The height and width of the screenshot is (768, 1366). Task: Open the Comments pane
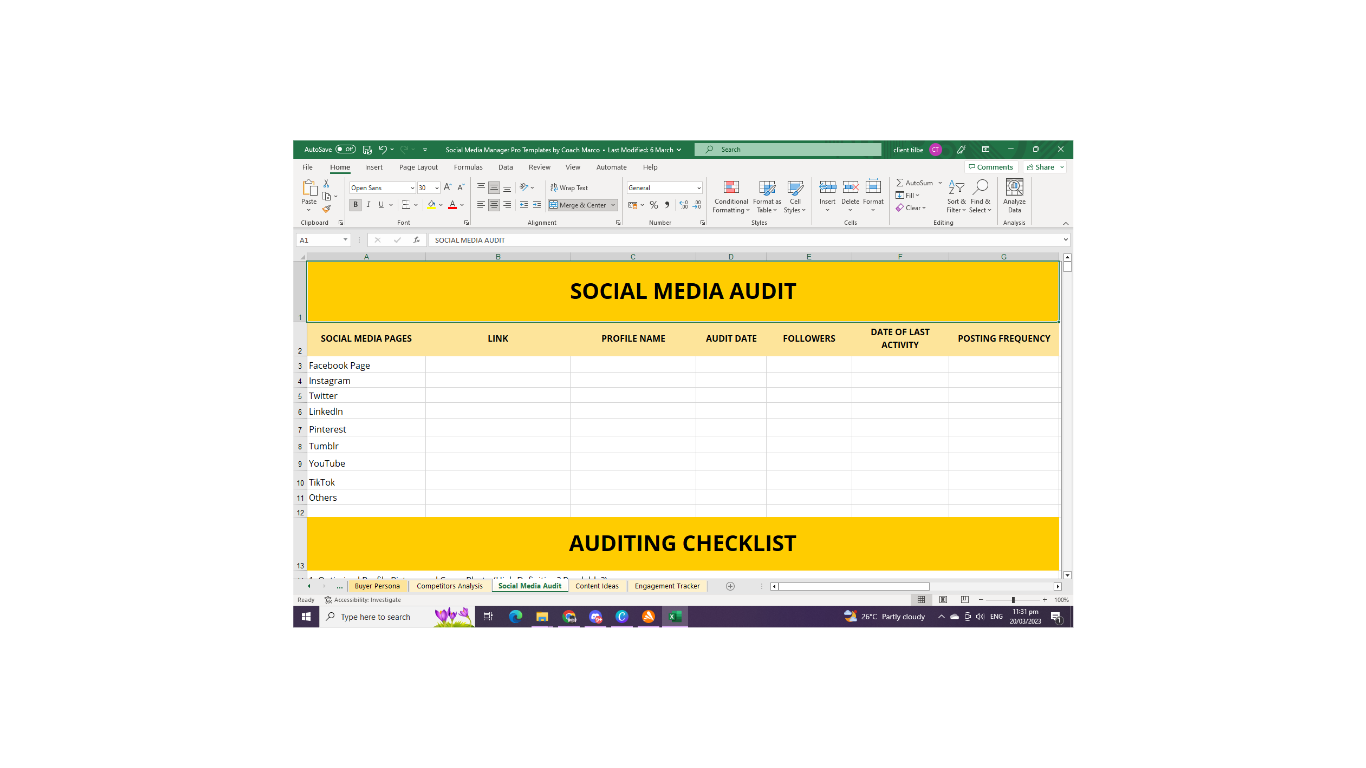(x=991, y=167)
